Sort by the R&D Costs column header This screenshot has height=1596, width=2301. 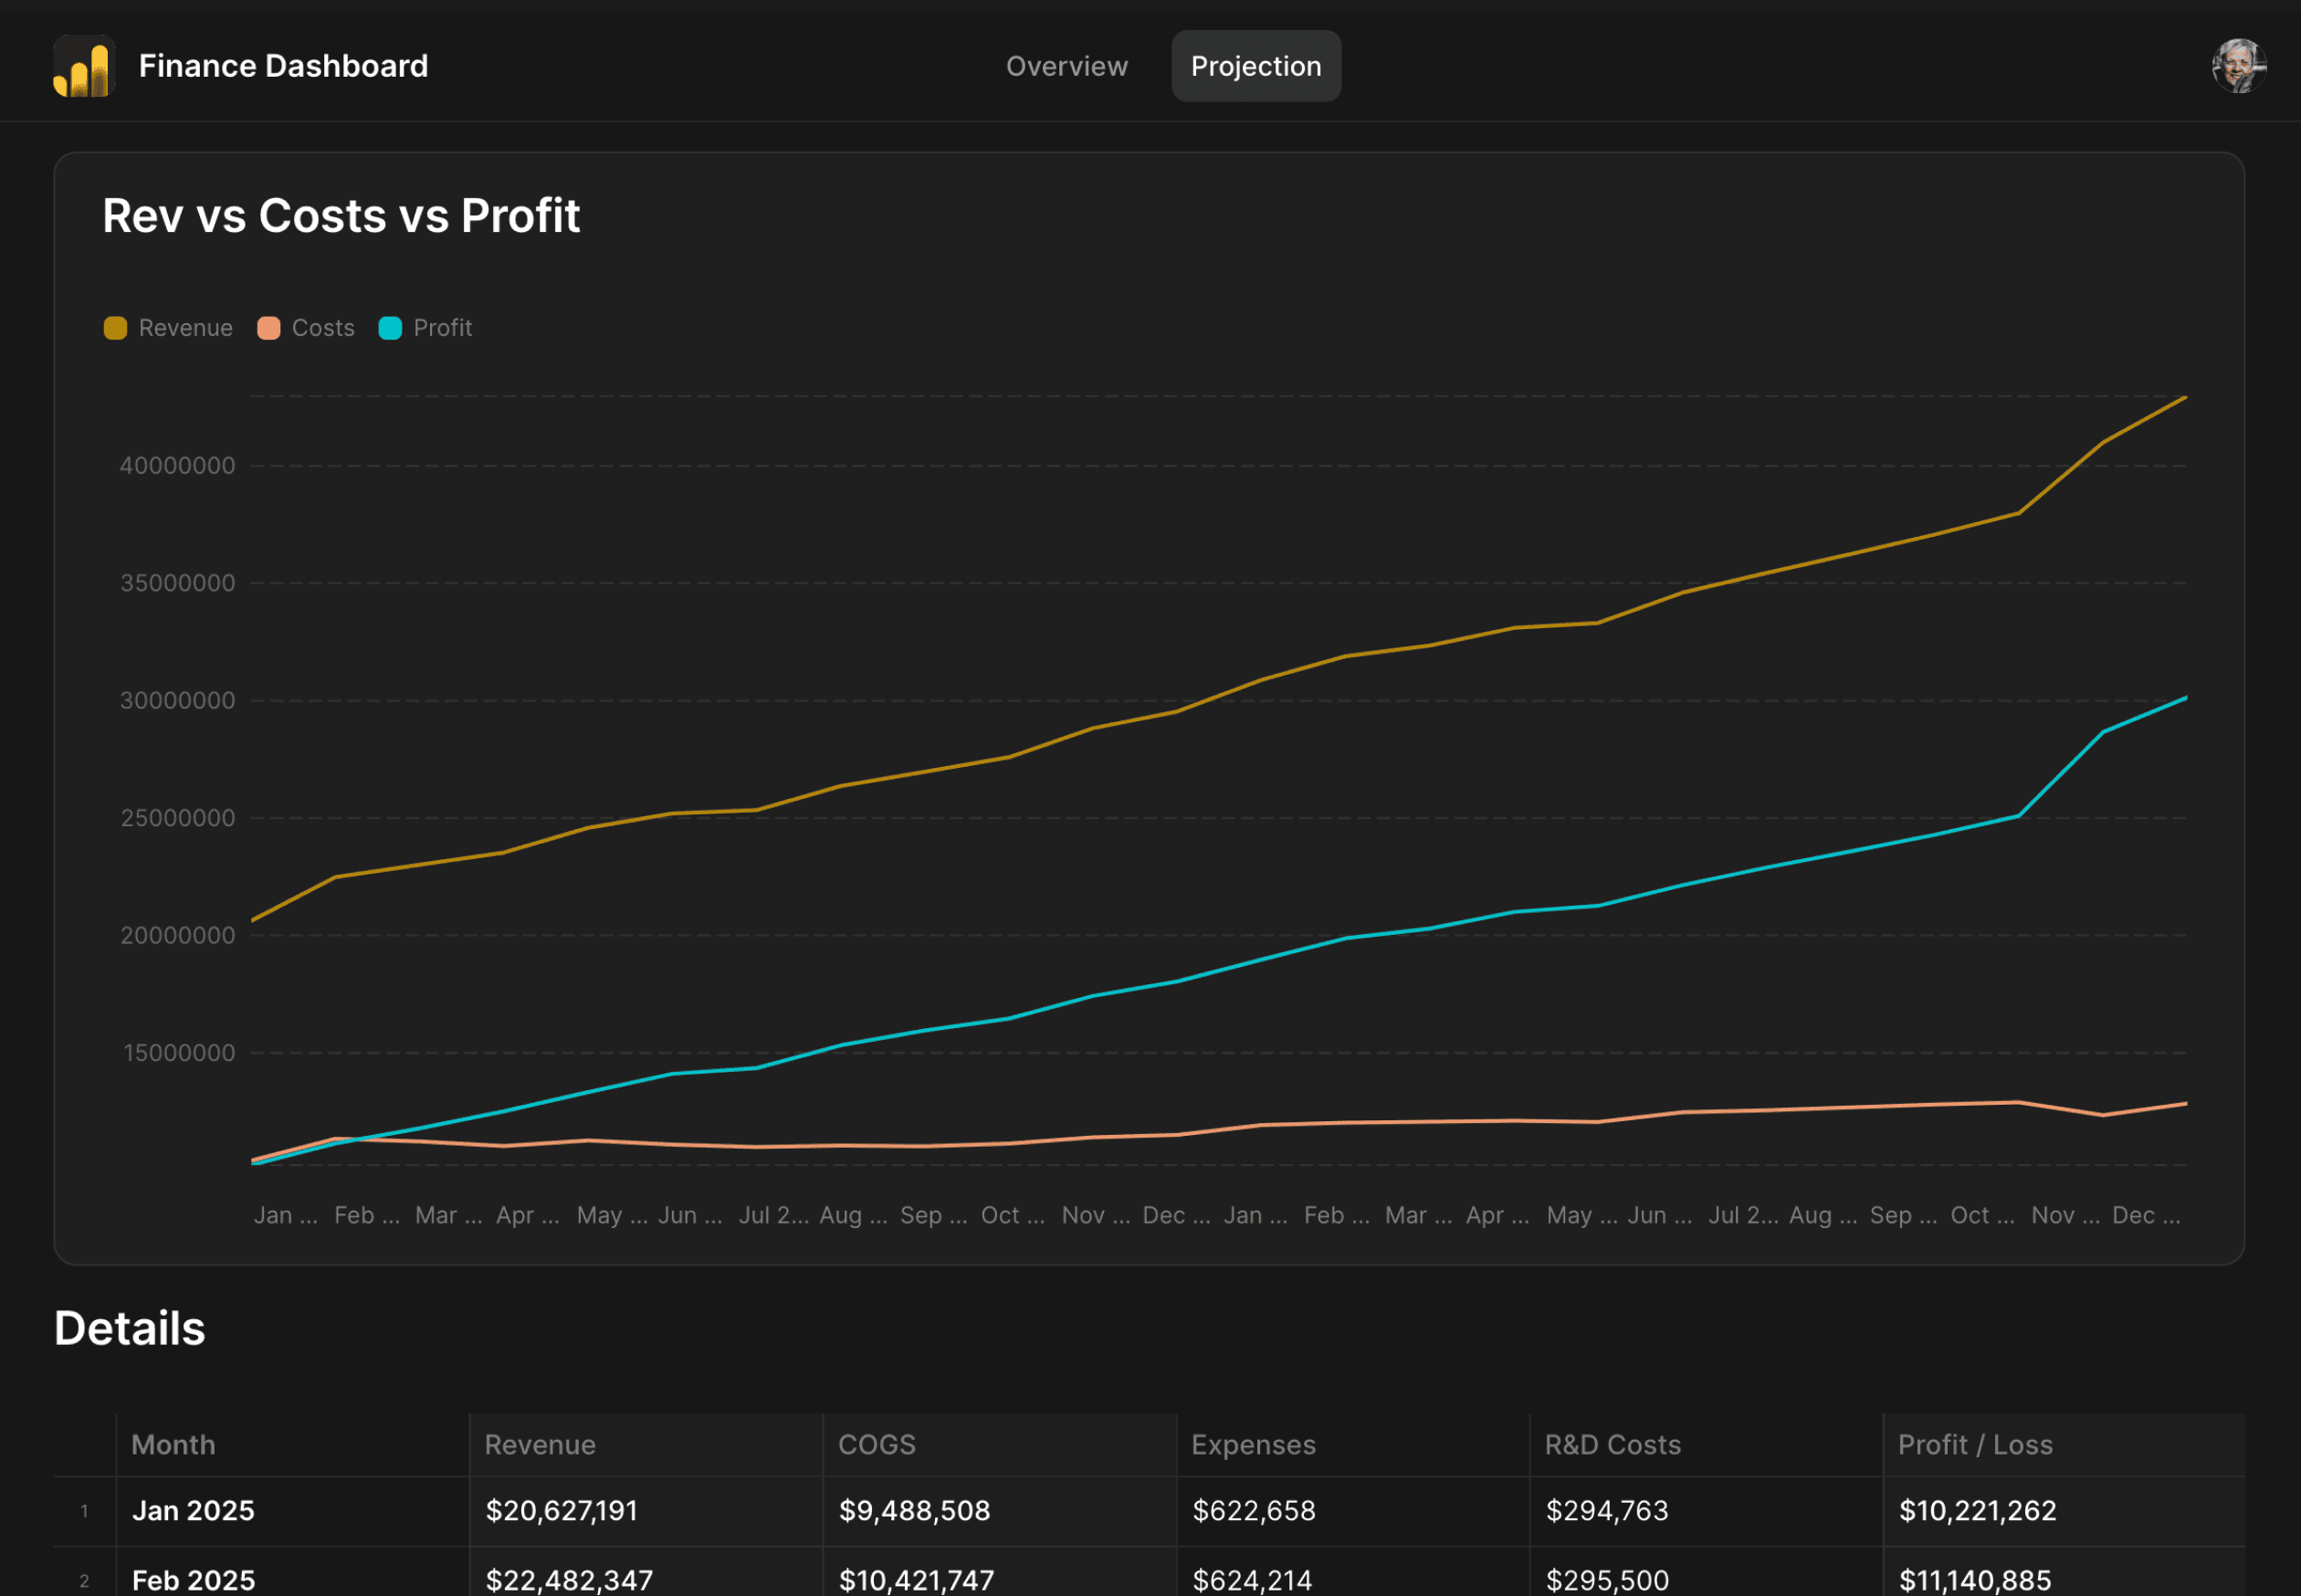pos(1706,1445)
